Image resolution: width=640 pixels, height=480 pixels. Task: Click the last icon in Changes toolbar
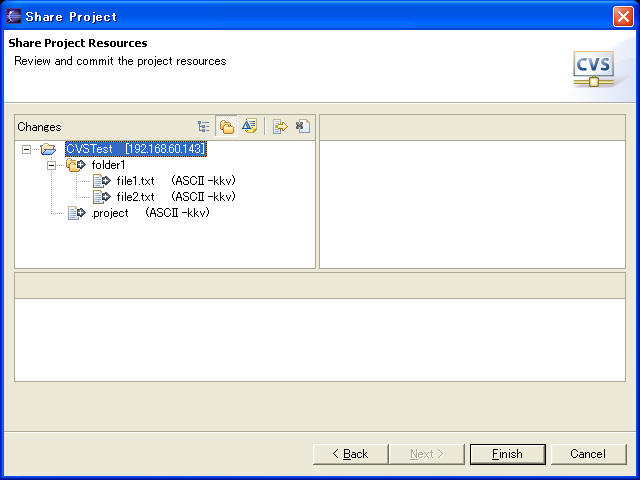302,127
